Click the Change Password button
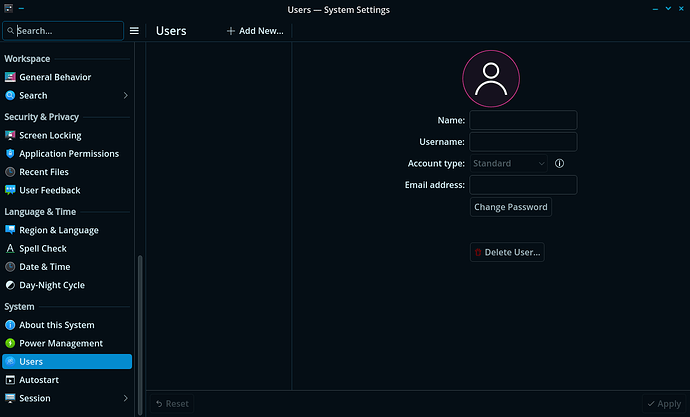690x417 pixels. [x=510, y=207]
